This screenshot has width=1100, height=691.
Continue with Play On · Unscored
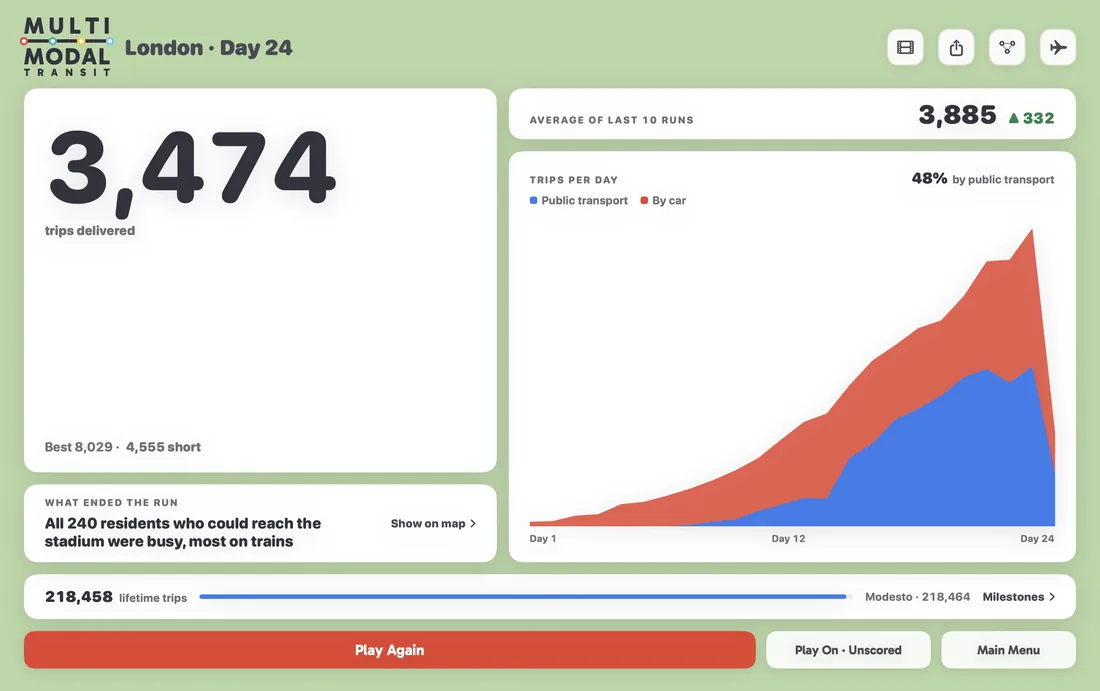point(848,650)
